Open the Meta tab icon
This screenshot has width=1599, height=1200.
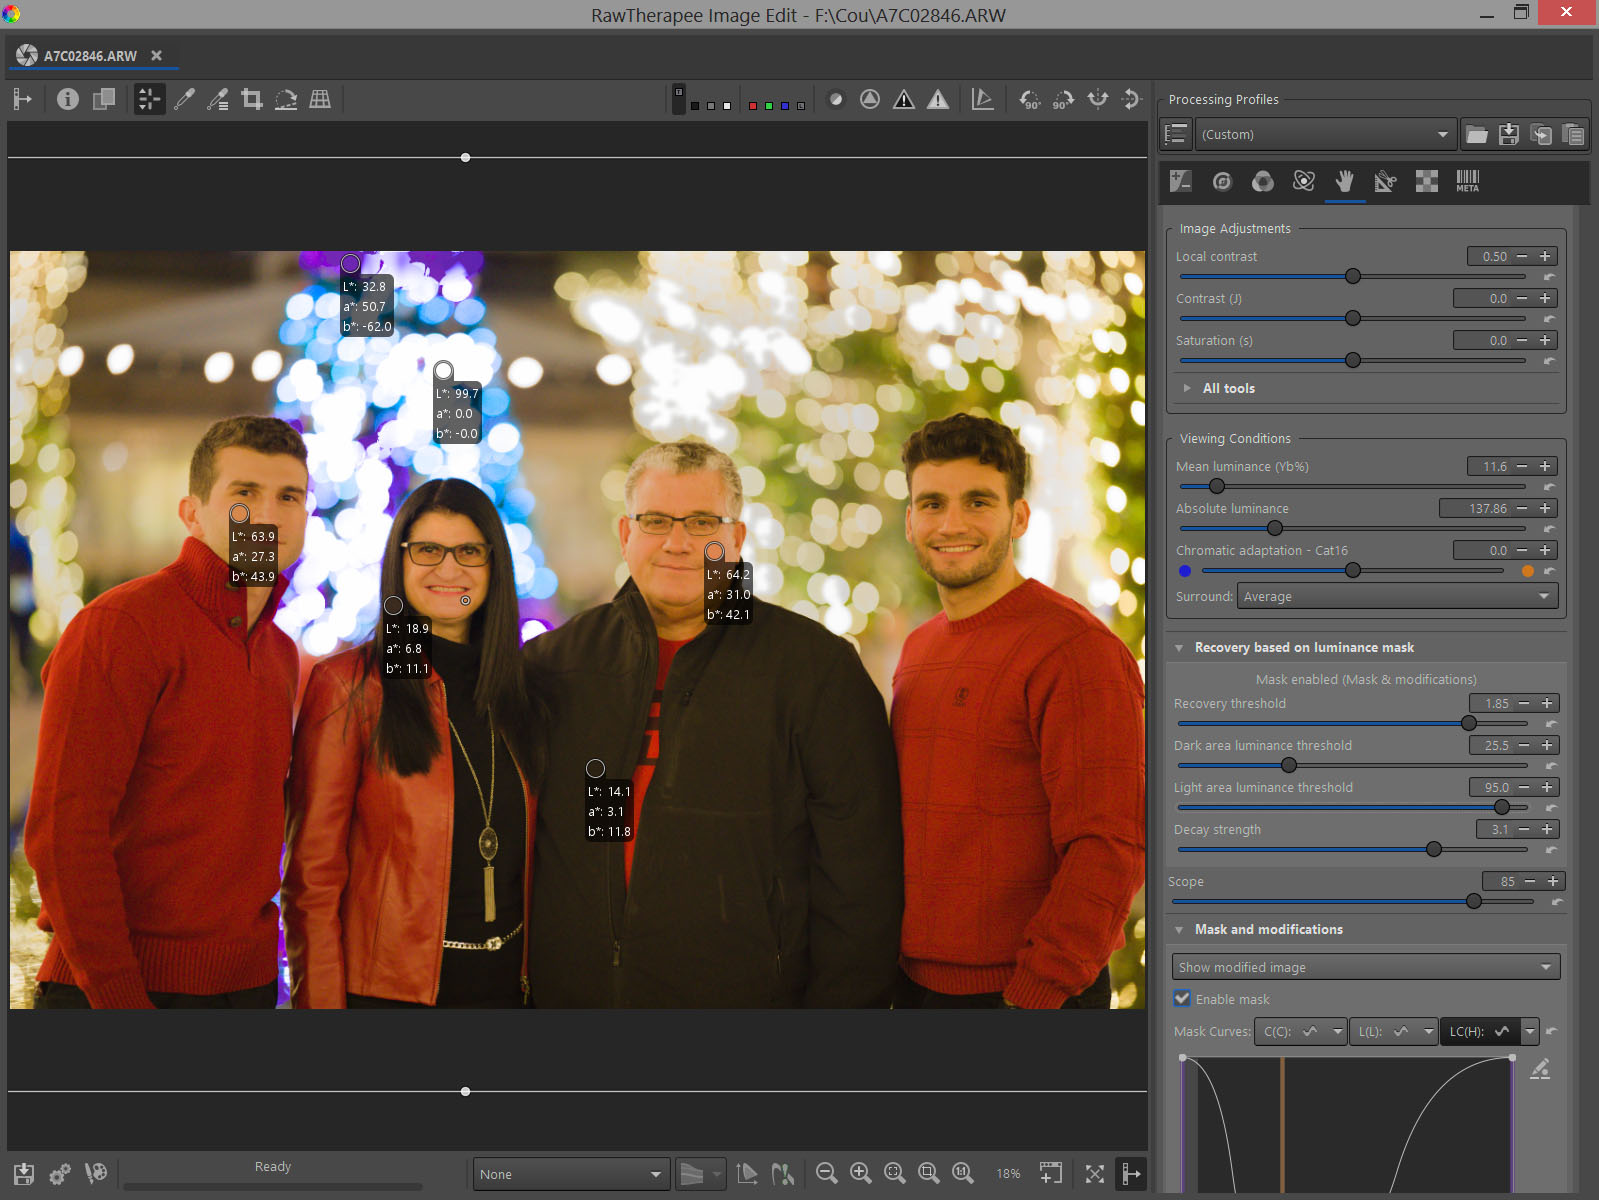pos(1467,181)
